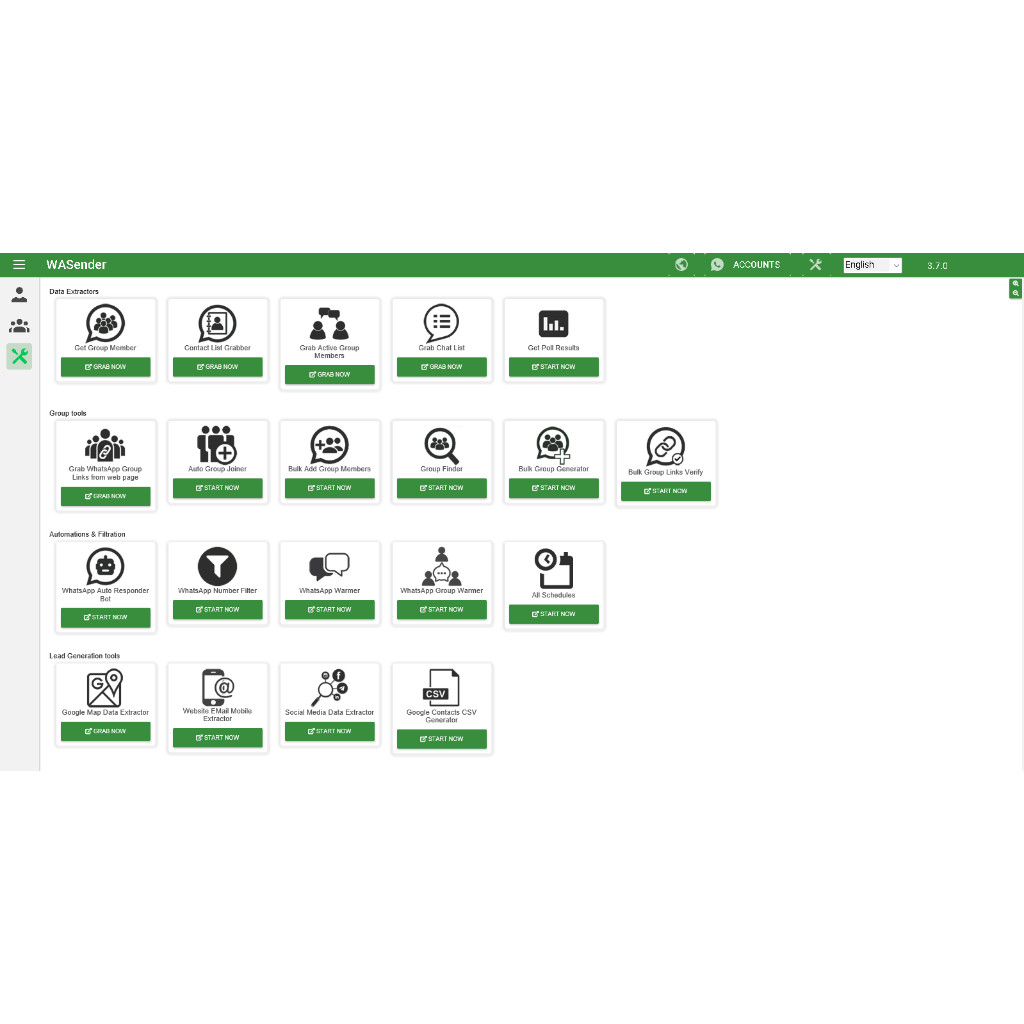This screenshot has width=1024, height=1024.
Task: Click the Grab Chat List icon
Action: (x=441, y=322)
